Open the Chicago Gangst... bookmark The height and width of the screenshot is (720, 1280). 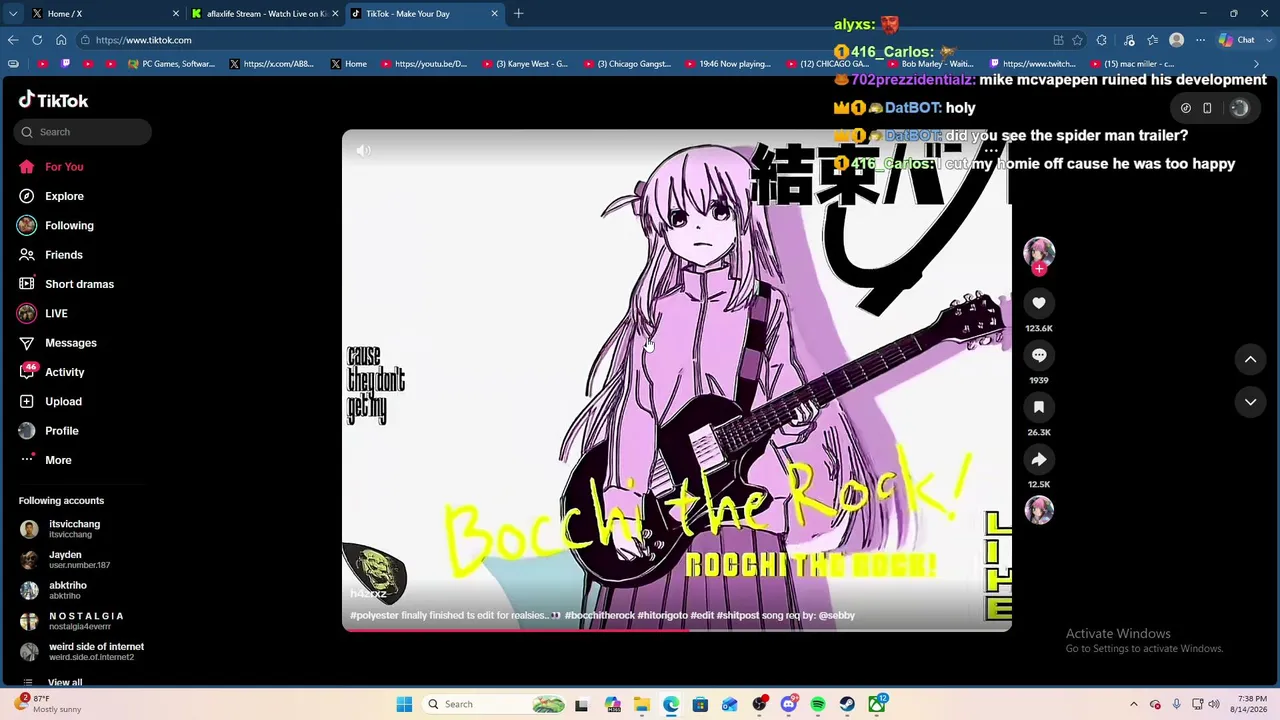pyautogui.click(x=627, y=64)
